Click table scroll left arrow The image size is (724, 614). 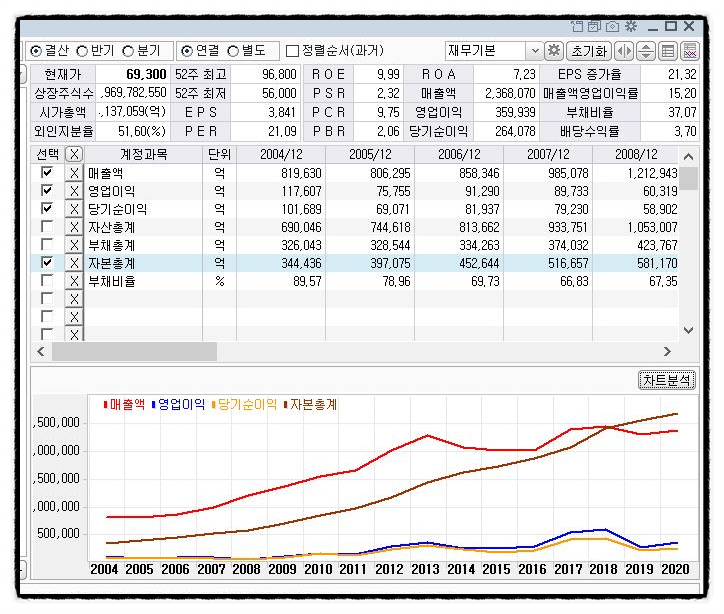point(41,352)
